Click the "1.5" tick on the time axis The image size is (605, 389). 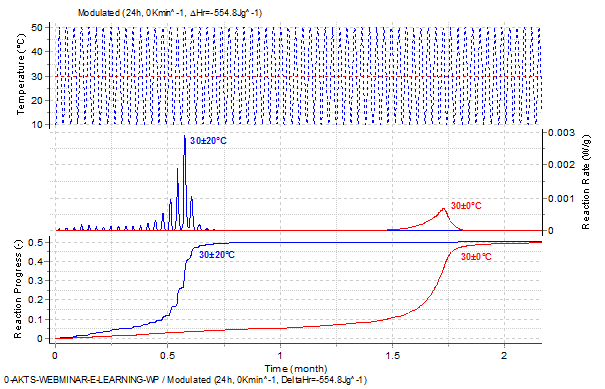[x=392, y=355]
